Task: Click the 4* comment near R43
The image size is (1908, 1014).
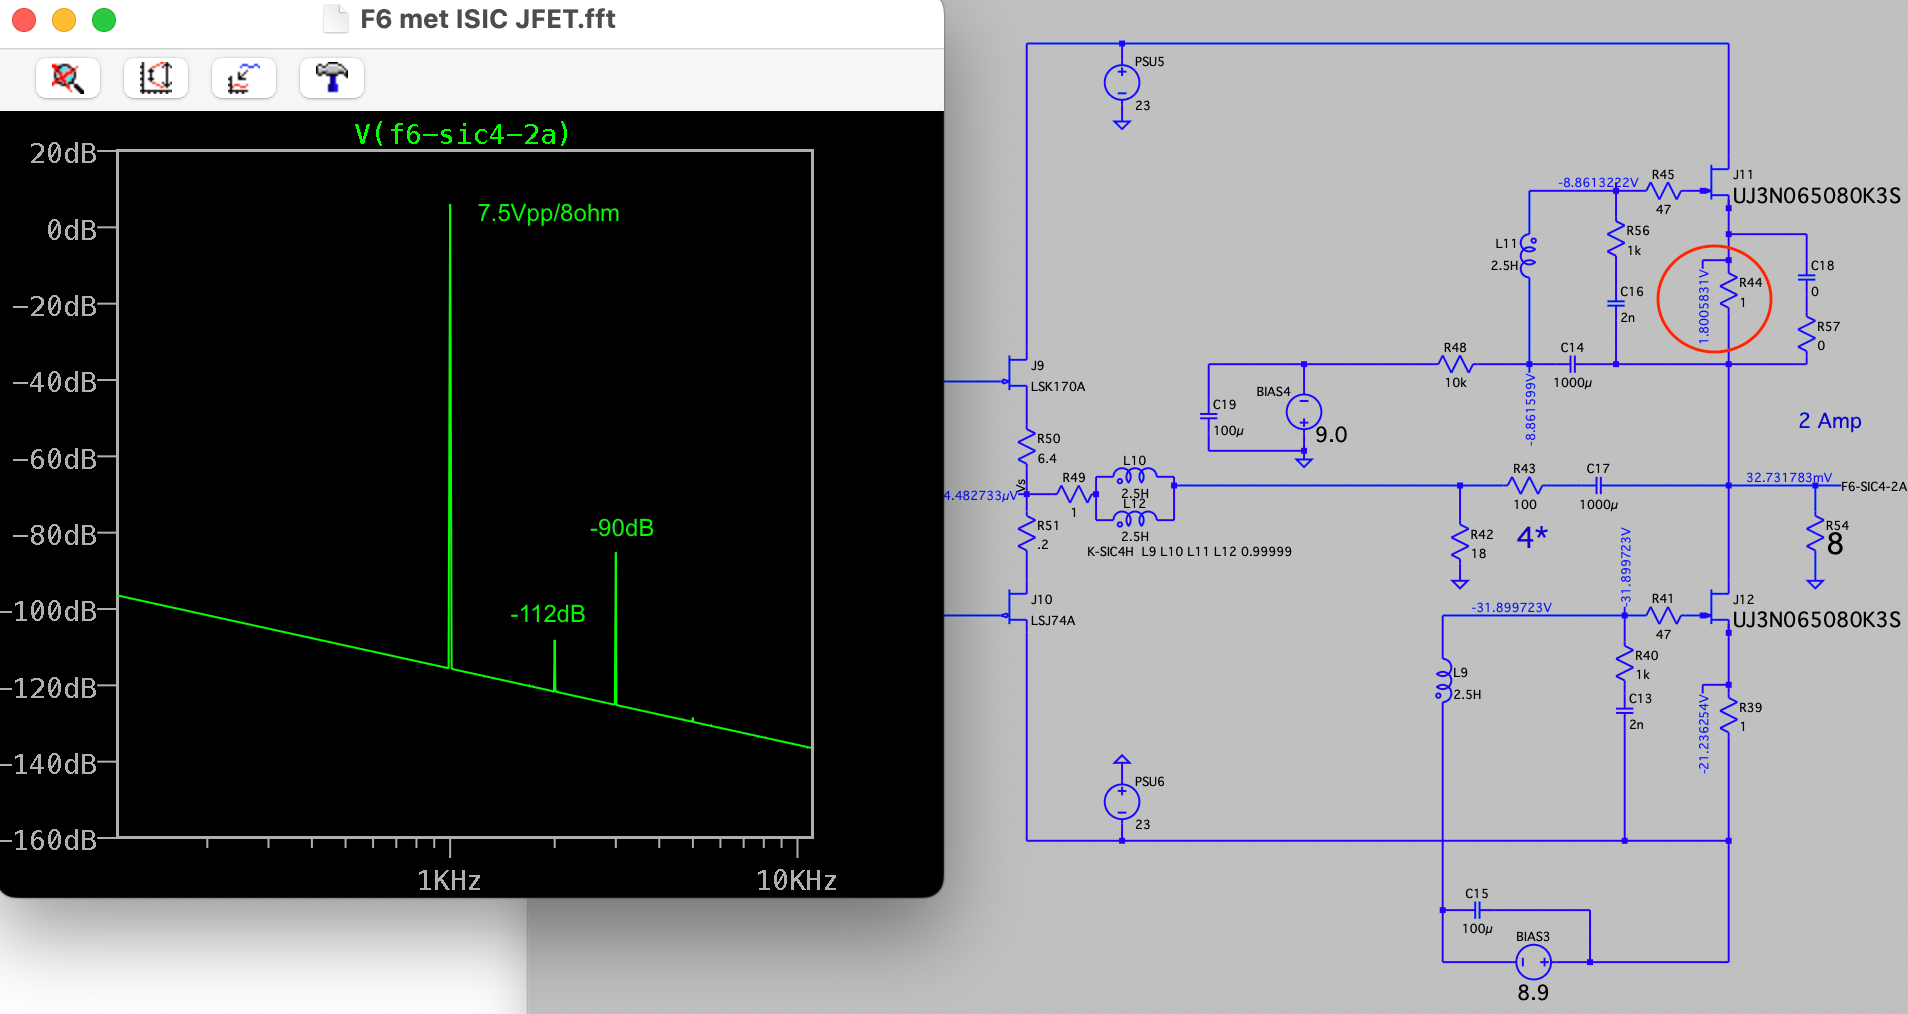Action: (x=1532, y=538)
